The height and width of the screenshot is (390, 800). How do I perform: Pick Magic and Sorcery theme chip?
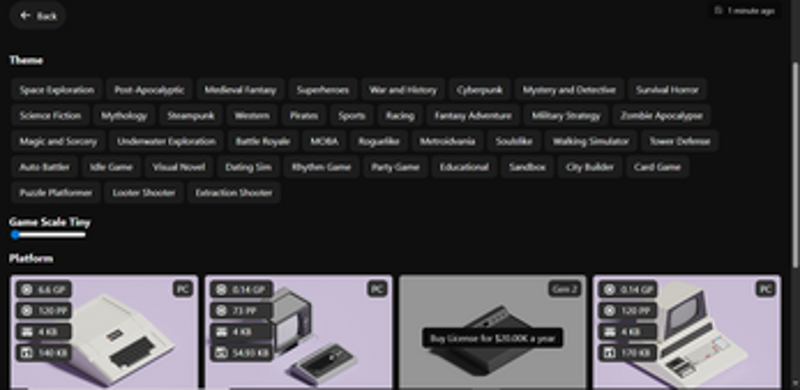[58, 141]
